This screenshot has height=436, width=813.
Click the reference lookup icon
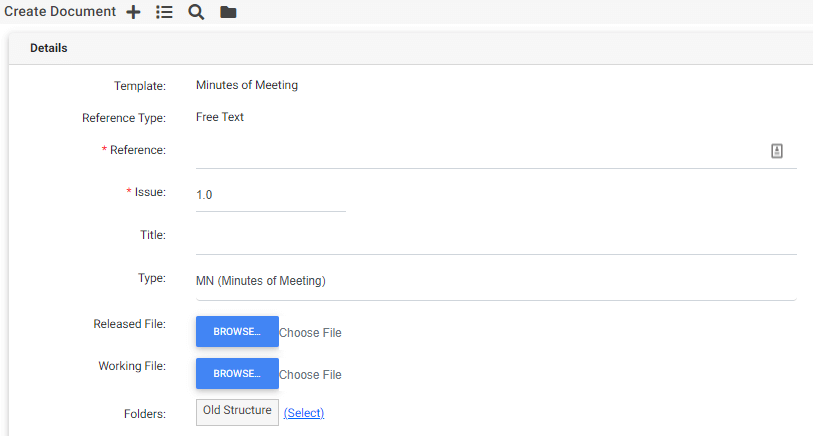(x=777, y=151)
